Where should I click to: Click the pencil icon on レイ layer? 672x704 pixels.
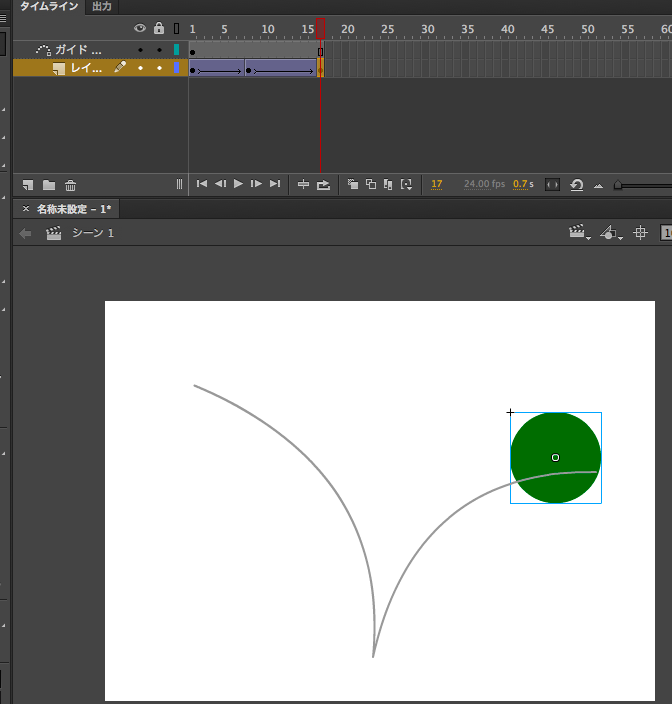coord(120,67)
